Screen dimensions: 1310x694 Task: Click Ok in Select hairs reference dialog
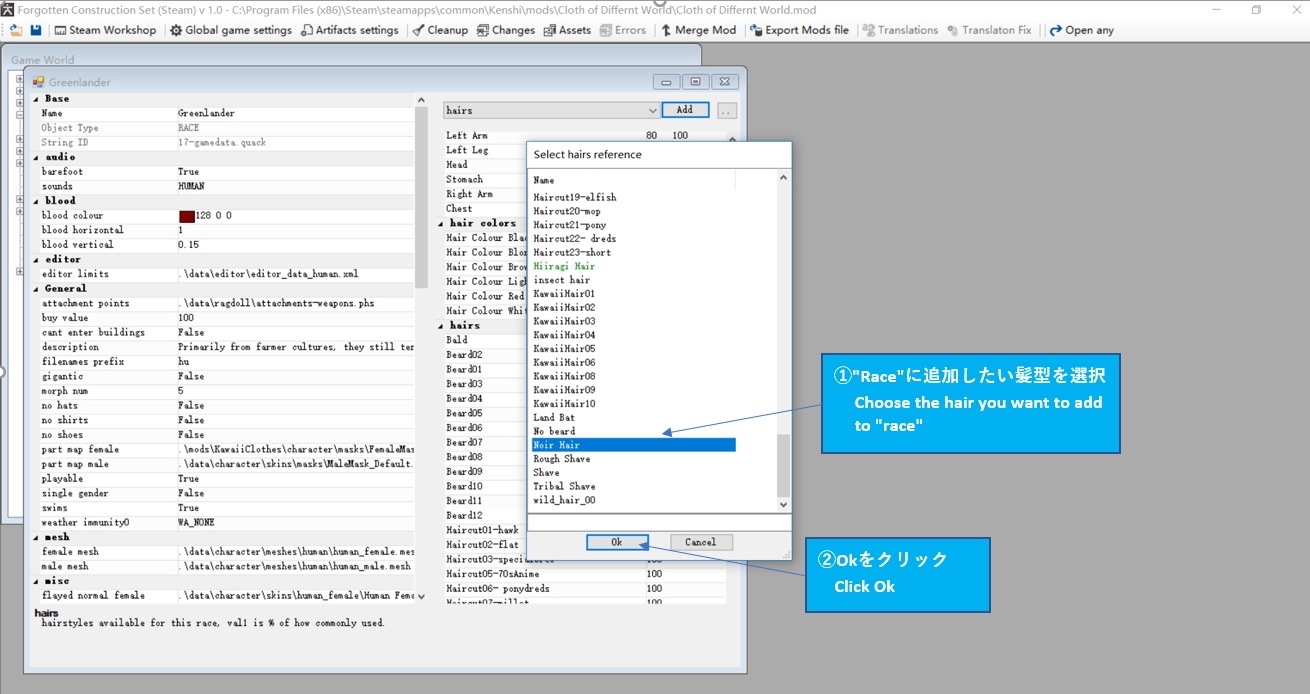(x=617, y=542)
